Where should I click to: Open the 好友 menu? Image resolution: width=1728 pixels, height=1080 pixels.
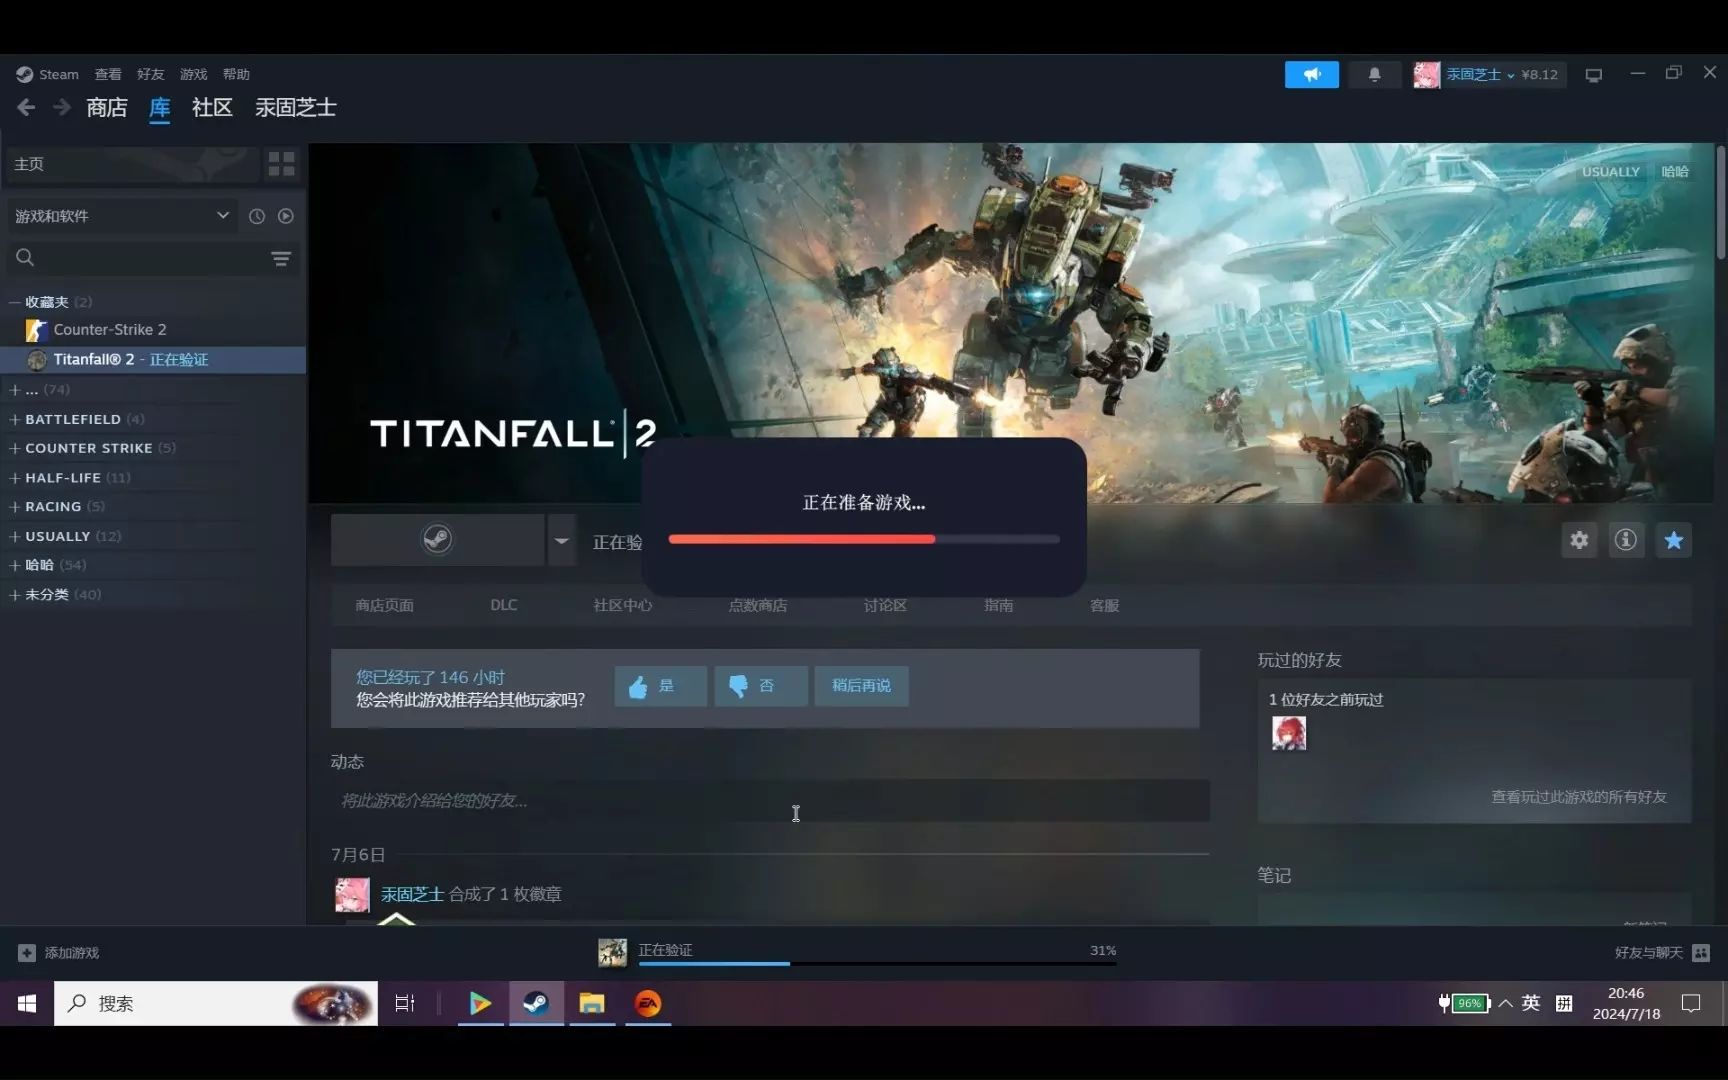151,74
